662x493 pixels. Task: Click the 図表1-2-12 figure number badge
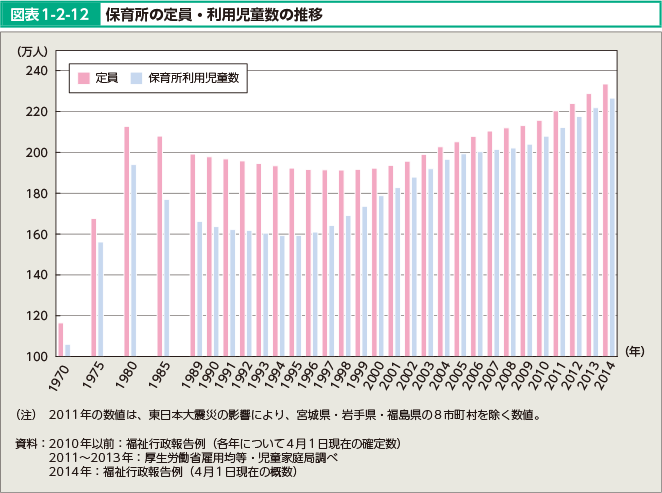[51, 17]
